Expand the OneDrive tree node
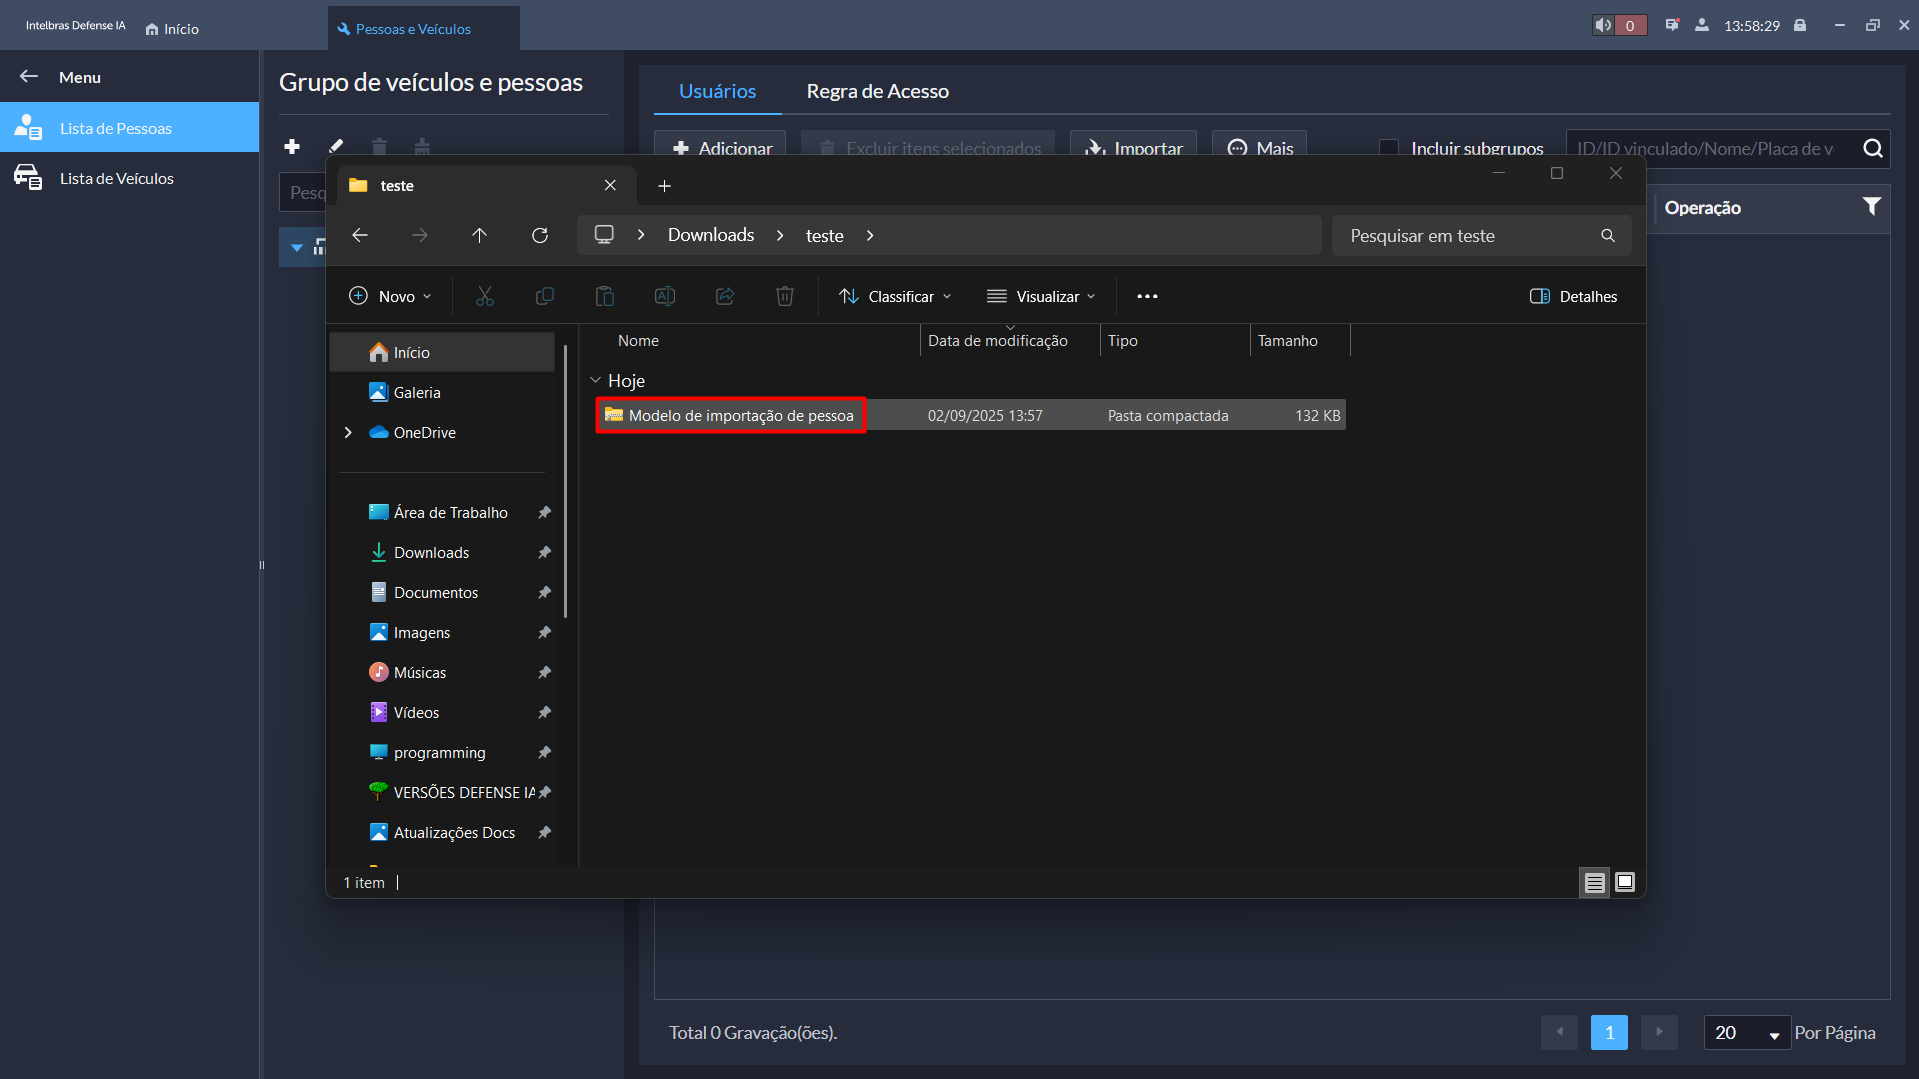Viewport: 1919px width, 1079px height. [348, 432]
